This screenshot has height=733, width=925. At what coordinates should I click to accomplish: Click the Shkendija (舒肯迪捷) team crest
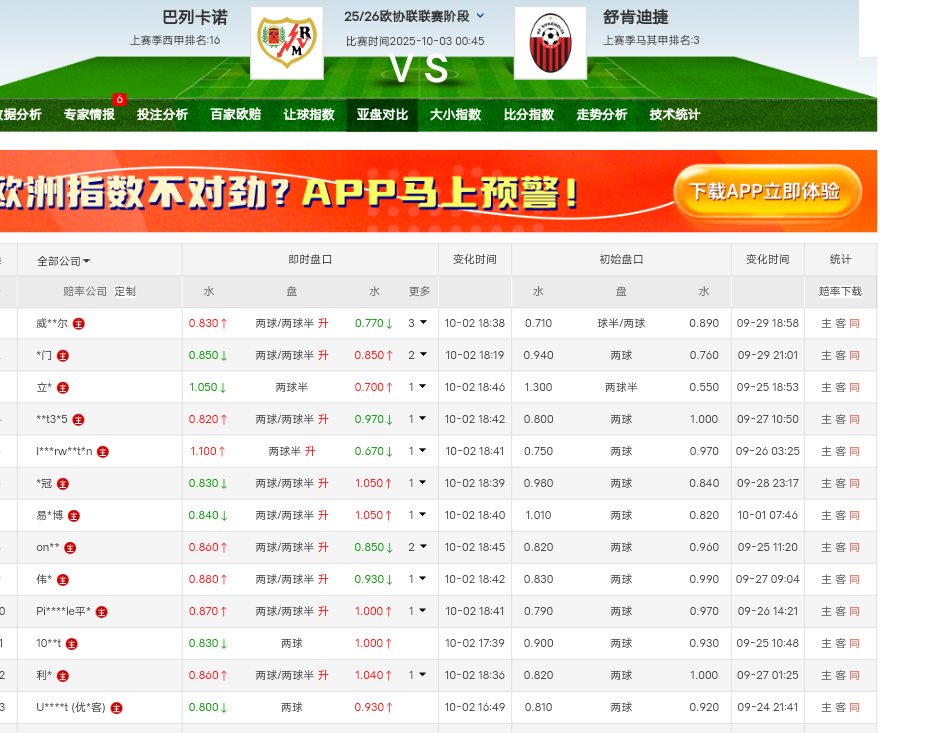[x=549, y=43]
